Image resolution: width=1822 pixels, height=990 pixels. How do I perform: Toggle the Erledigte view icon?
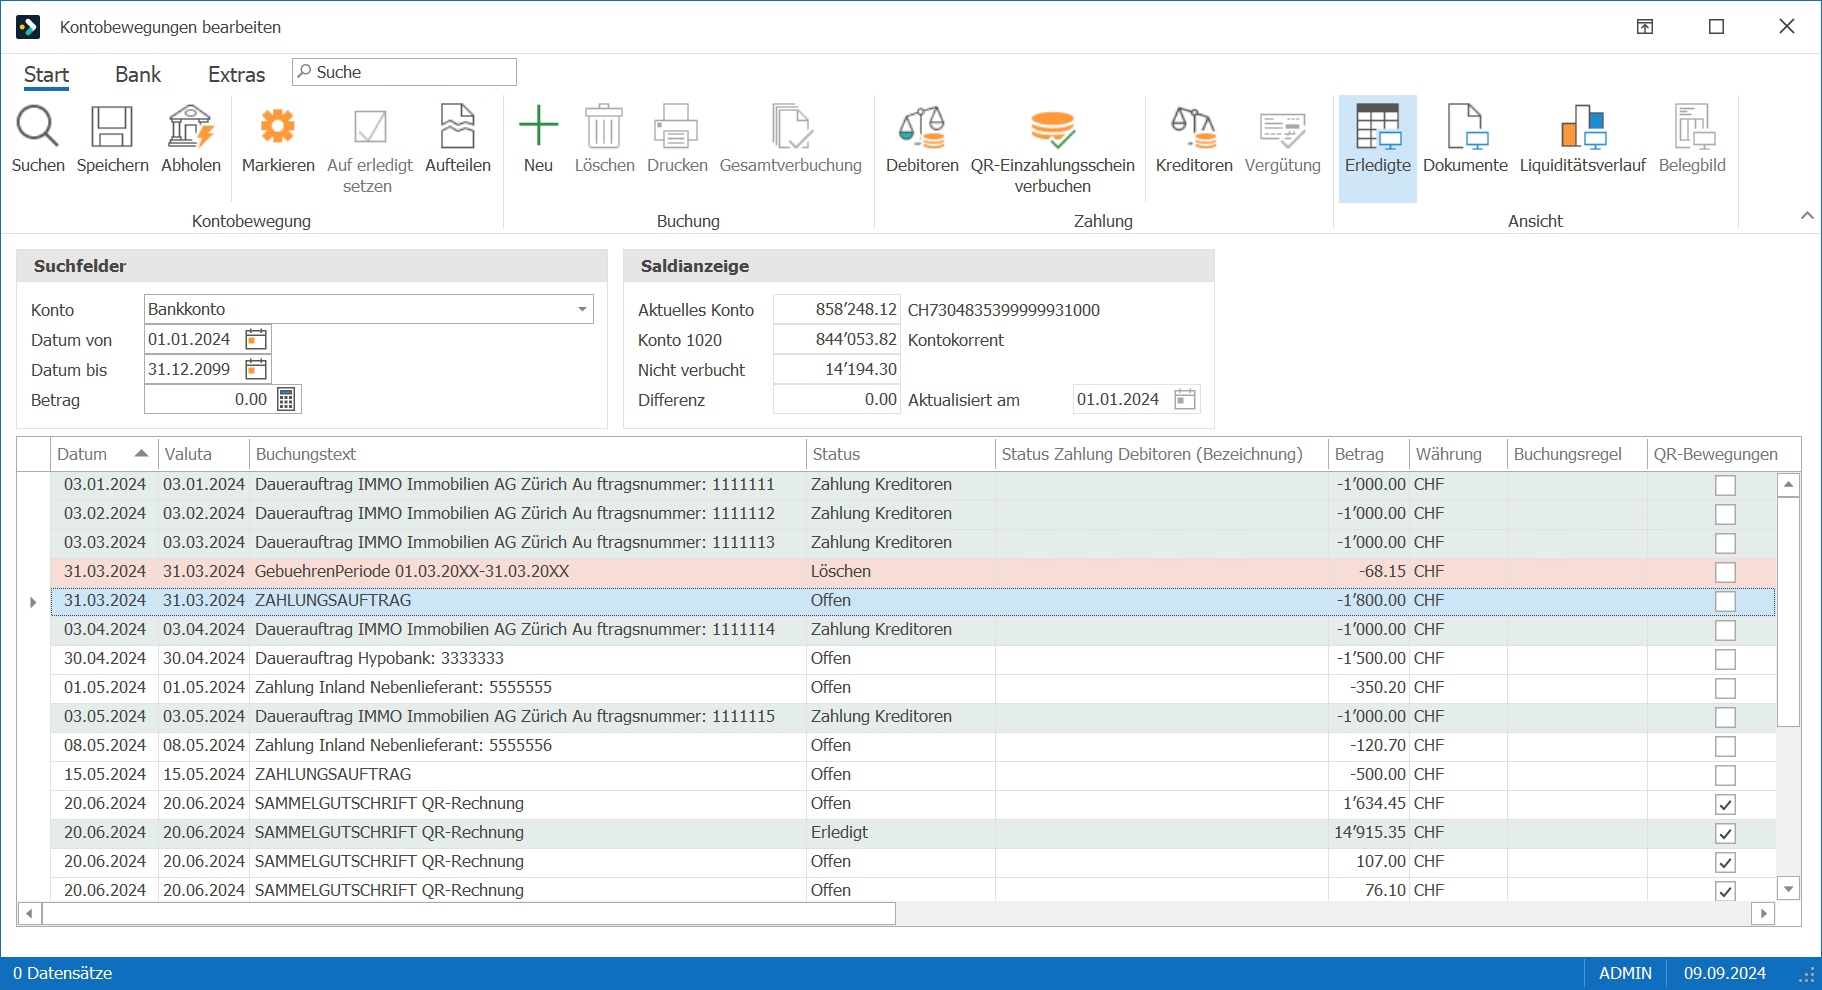(x=1378, y=127)
